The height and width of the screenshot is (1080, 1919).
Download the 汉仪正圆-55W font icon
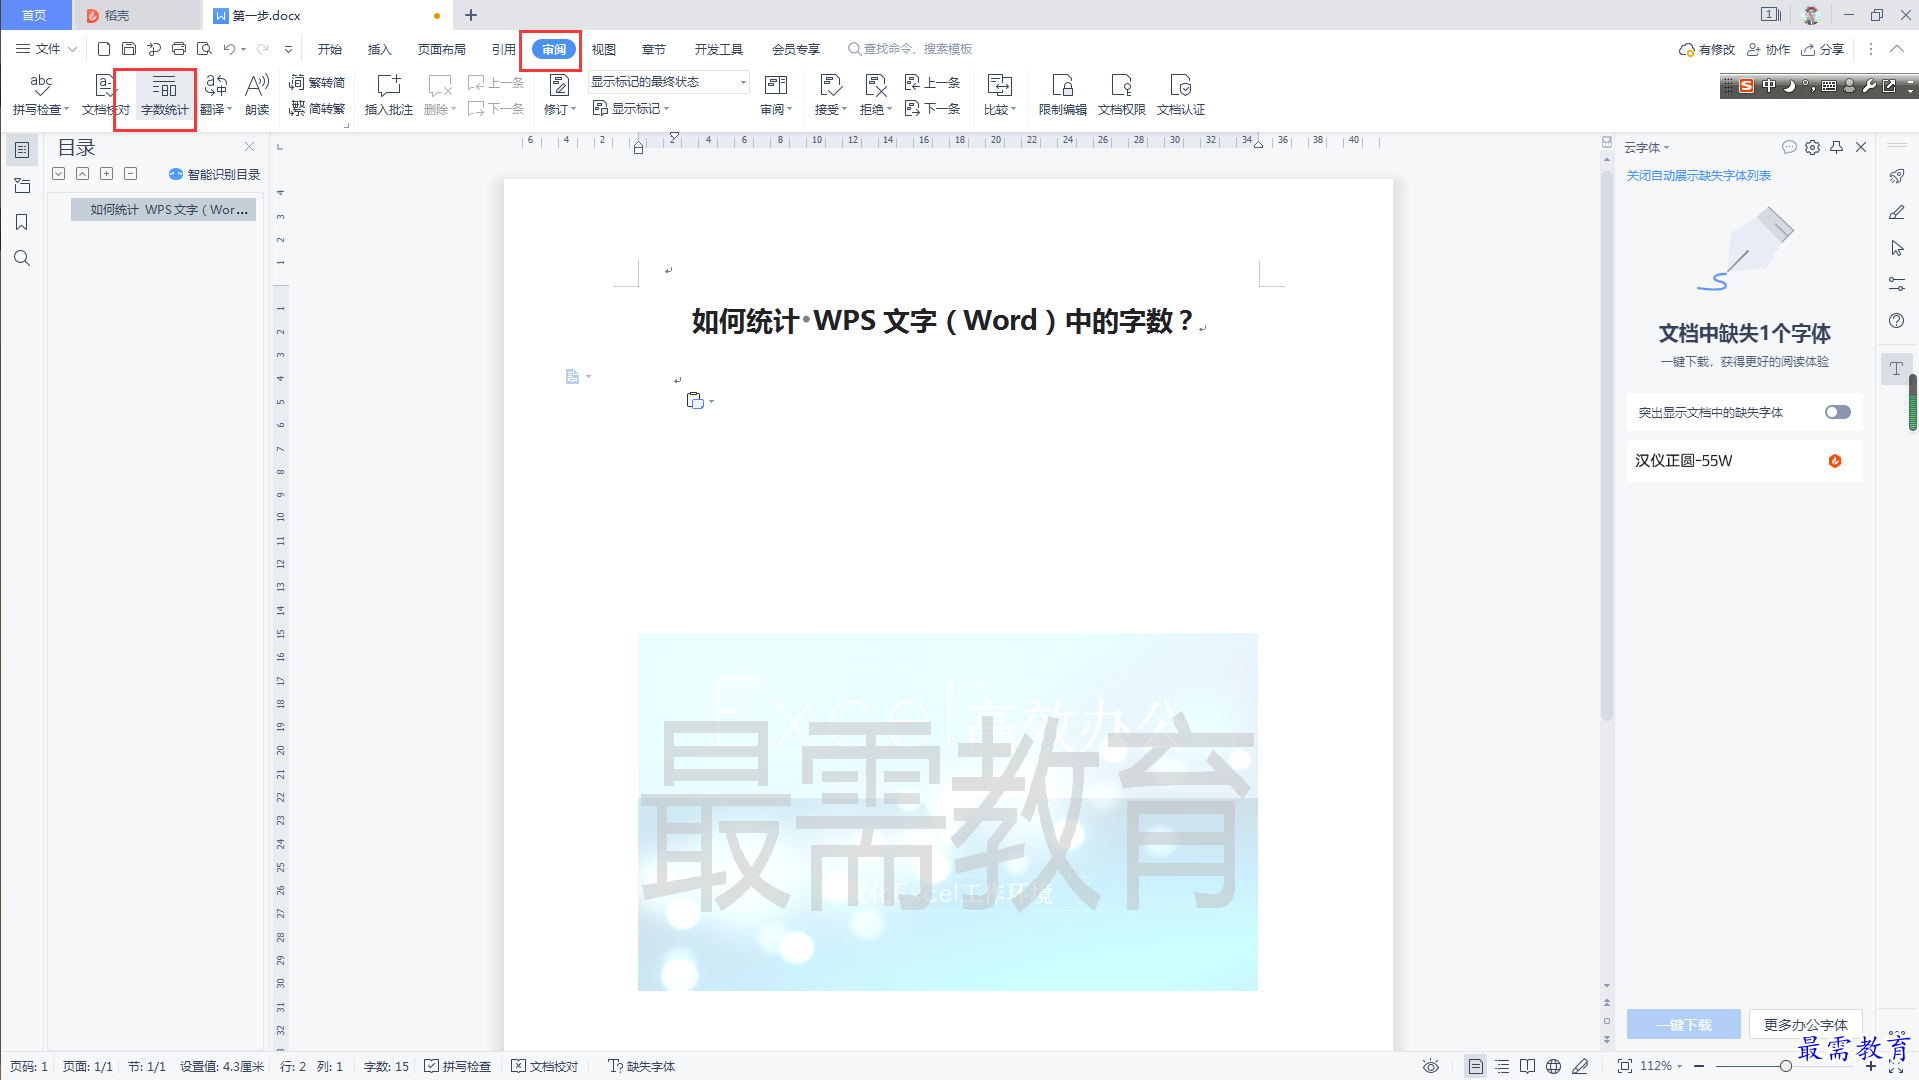point(1835,461)
